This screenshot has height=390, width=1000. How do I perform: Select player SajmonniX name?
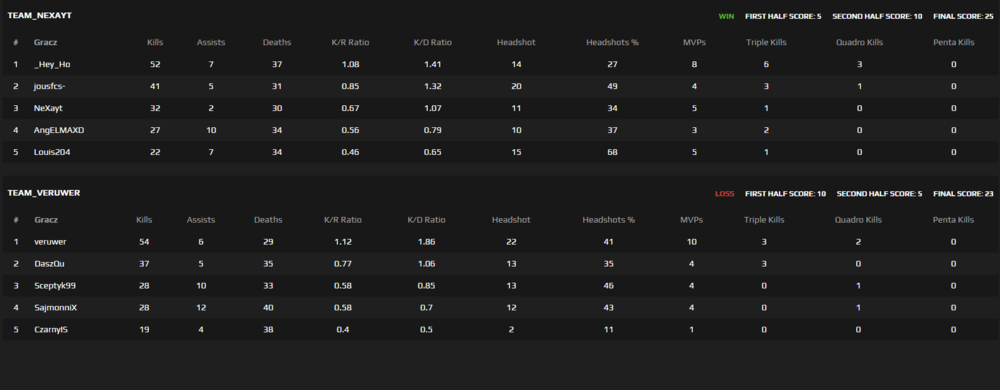[x=56, y=307]
